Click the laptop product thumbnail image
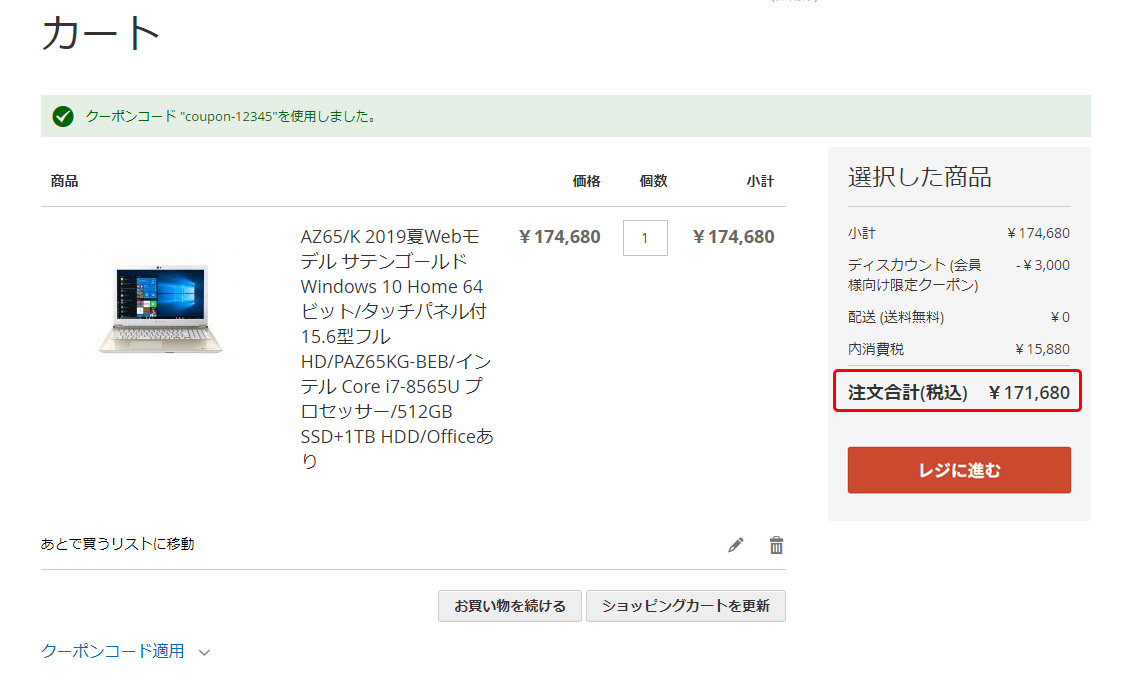Screen dimensions: 1121x693 pos(161,309)
